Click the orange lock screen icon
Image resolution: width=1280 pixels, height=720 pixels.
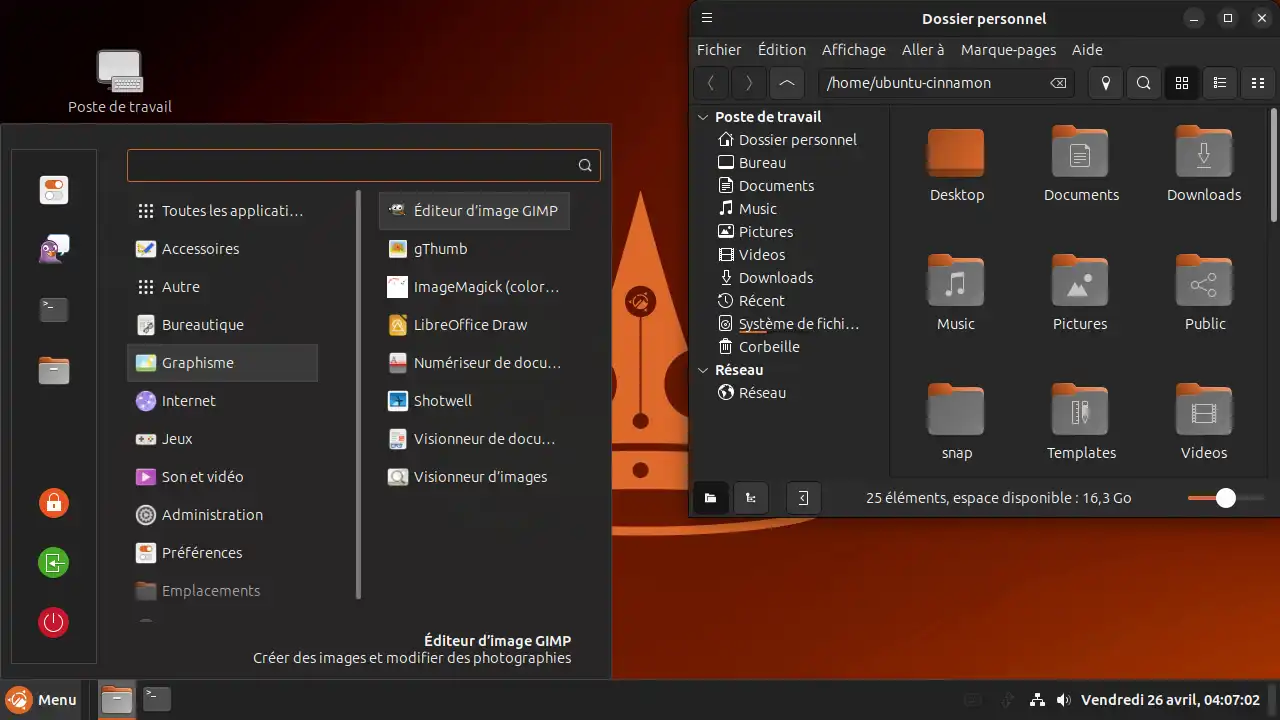point(54,502)
